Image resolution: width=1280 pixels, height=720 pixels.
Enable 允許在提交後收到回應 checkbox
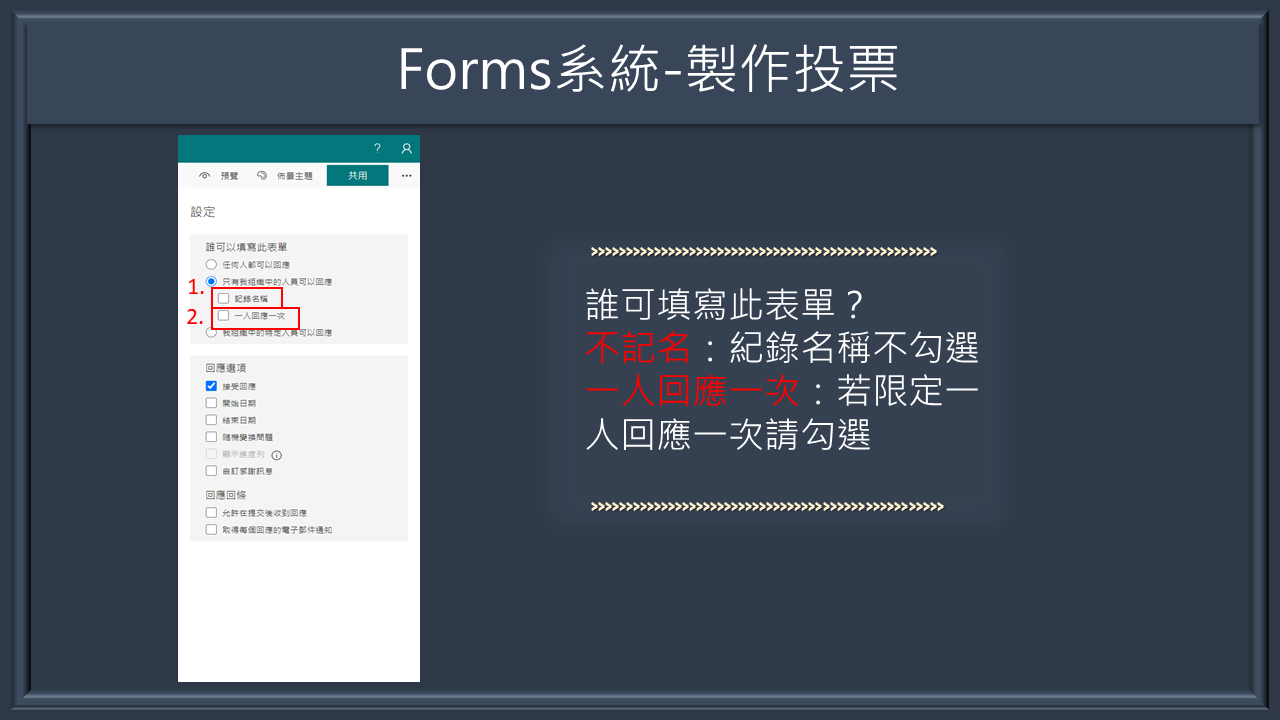(211, 512)
